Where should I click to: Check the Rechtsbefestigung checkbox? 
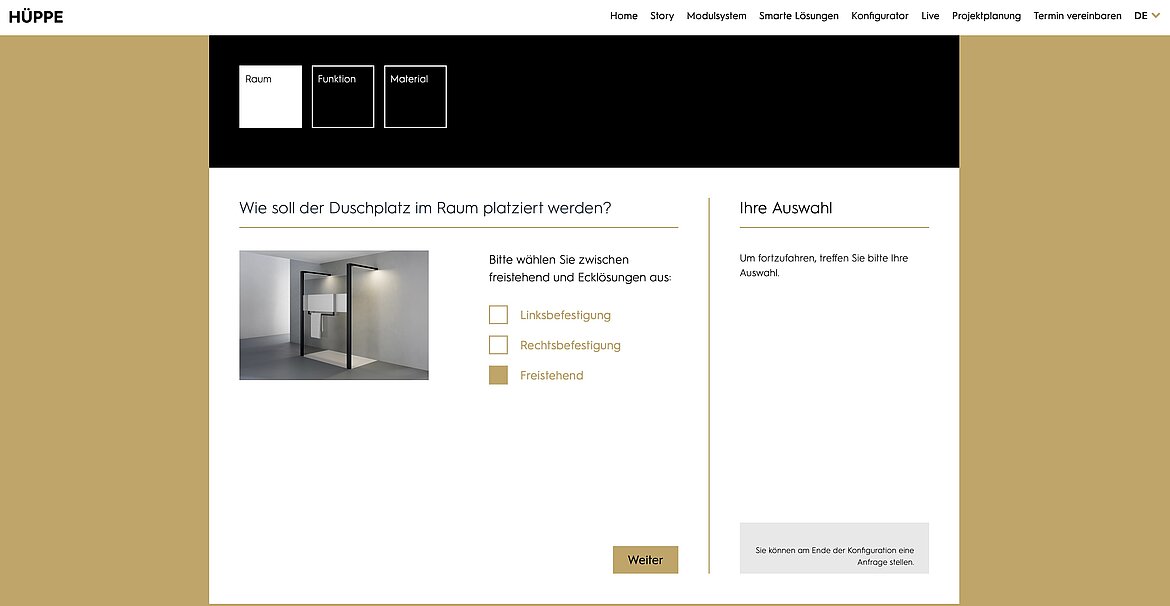498,345
